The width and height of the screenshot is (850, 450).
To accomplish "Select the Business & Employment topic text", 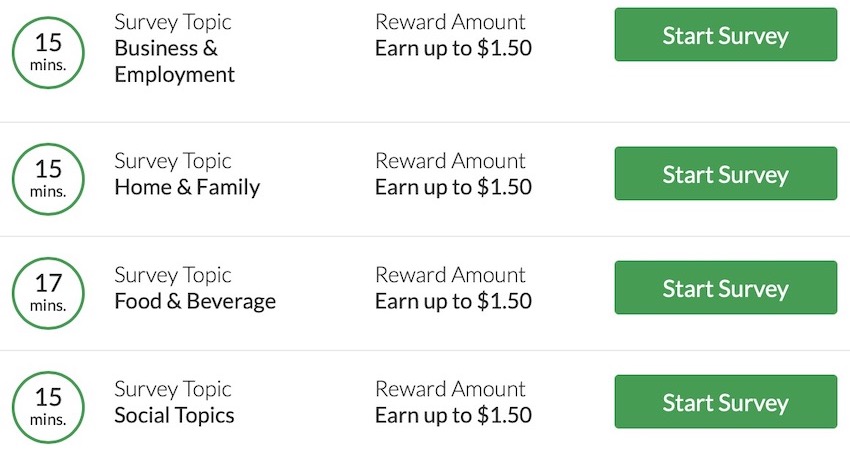I will pos(174,61).
